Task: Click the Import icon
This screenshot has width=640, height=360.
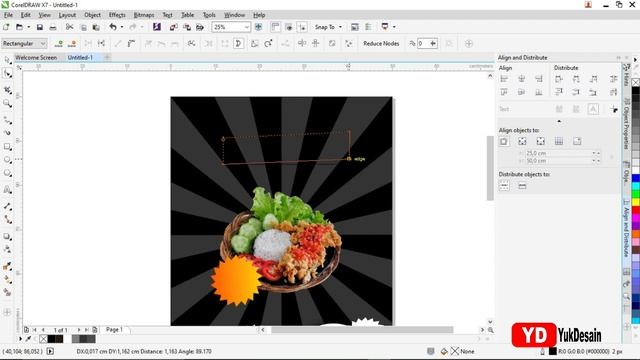Action: click(173, 27)
